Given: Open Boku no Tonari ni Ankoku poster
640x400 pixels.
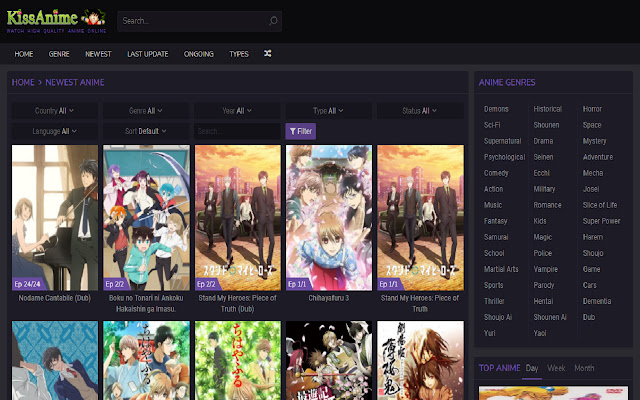Looking at the screenshot, I should [146, 218].
